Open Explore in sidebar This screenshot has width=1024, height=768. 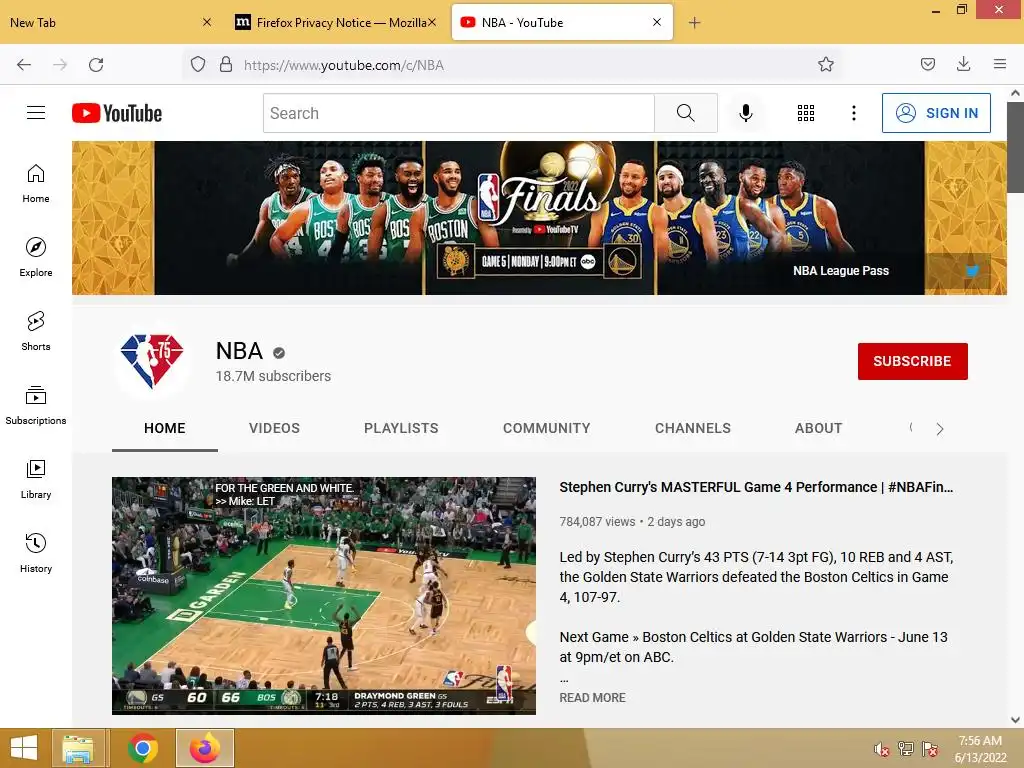36,257
